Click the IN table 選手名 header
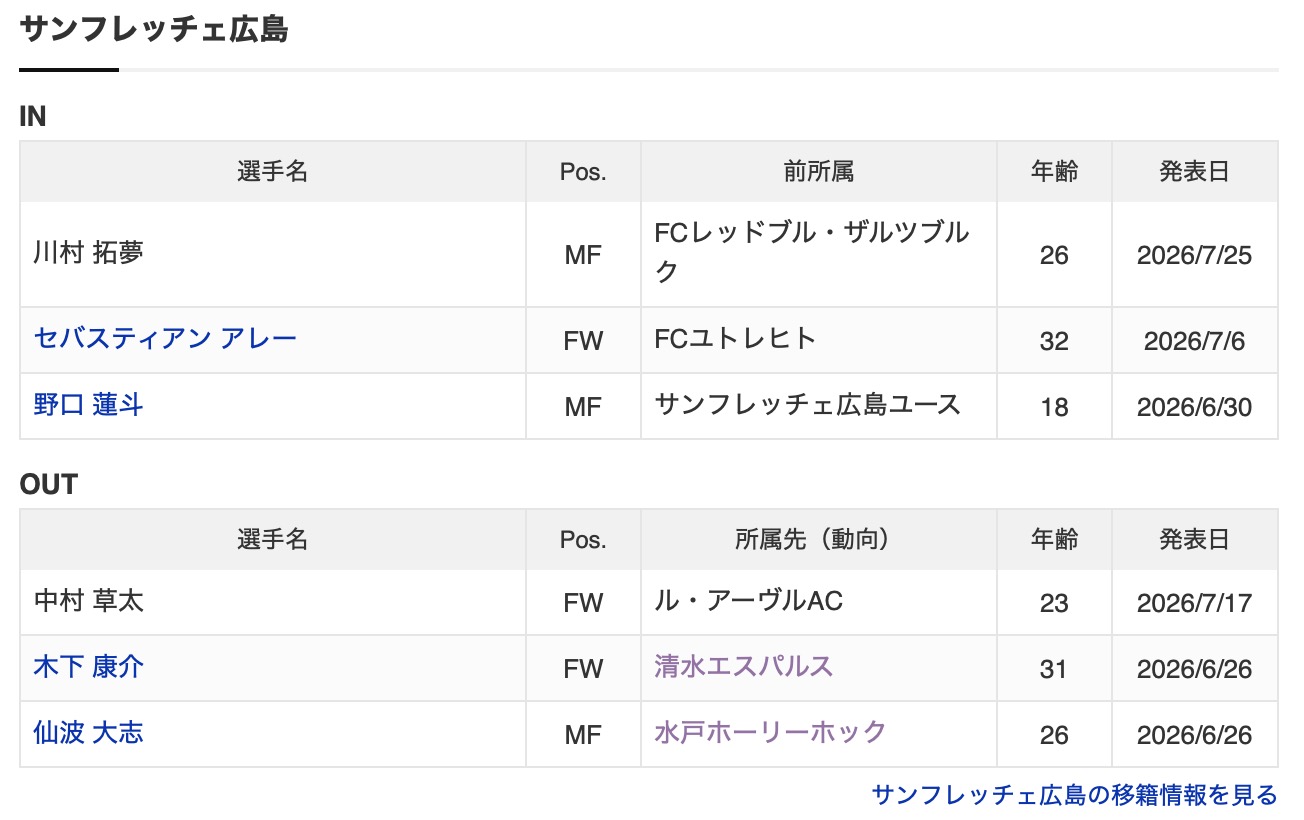1304x820 pixels. [x=273, y=172]
